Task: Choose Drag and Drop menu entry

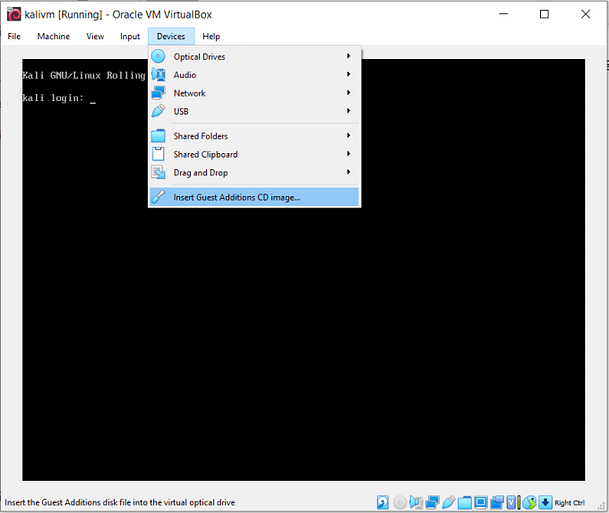Action: (x=254, y=172)
